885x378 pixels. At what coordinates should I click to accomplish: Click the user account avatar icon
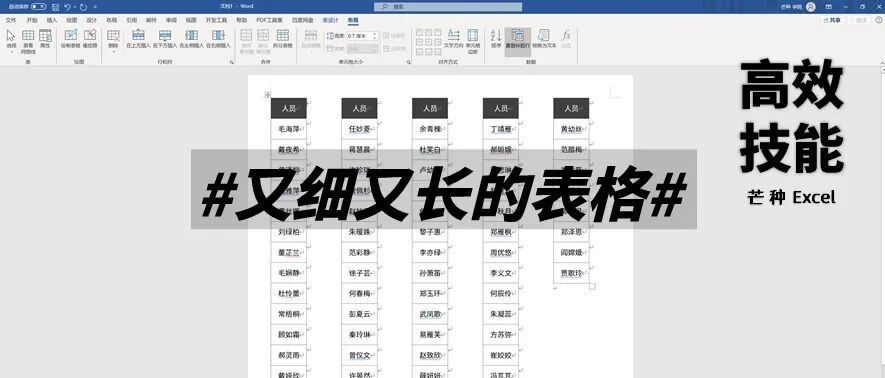click(811, 7)
